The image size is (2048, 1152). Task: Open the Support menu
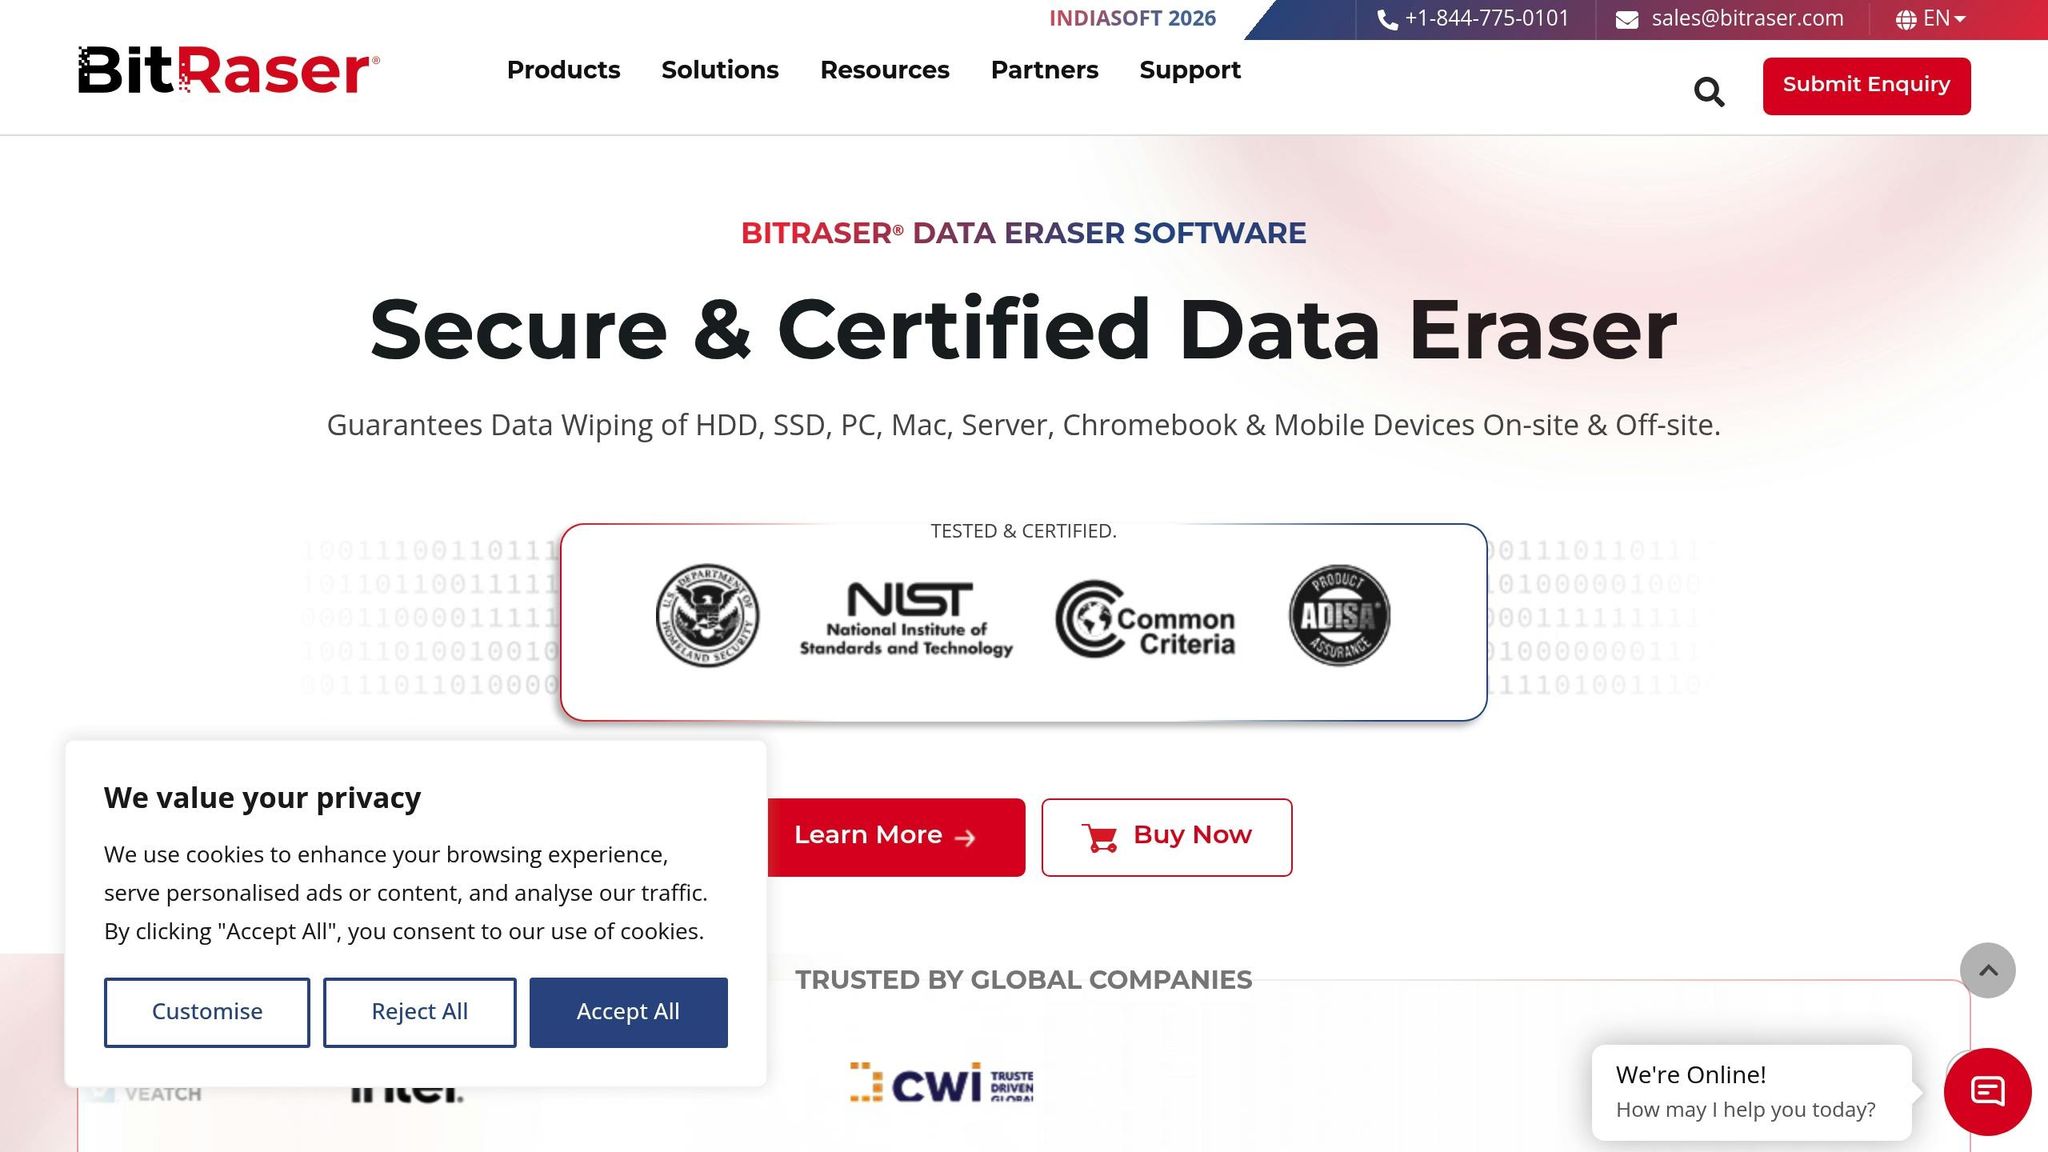click(x=1189, y=70)
